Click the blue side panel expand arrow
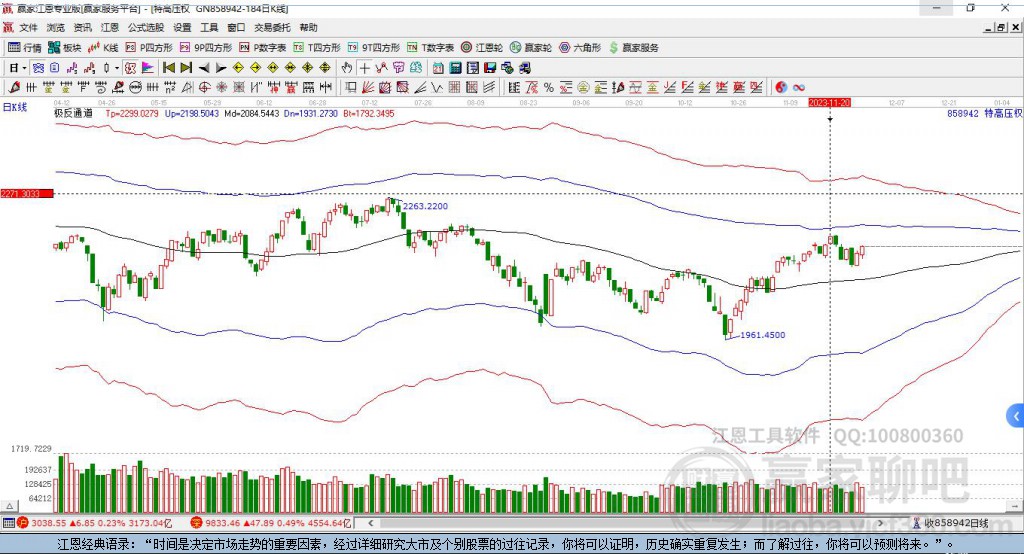Screen dimensions: 1024x554 coord(1016,416)
